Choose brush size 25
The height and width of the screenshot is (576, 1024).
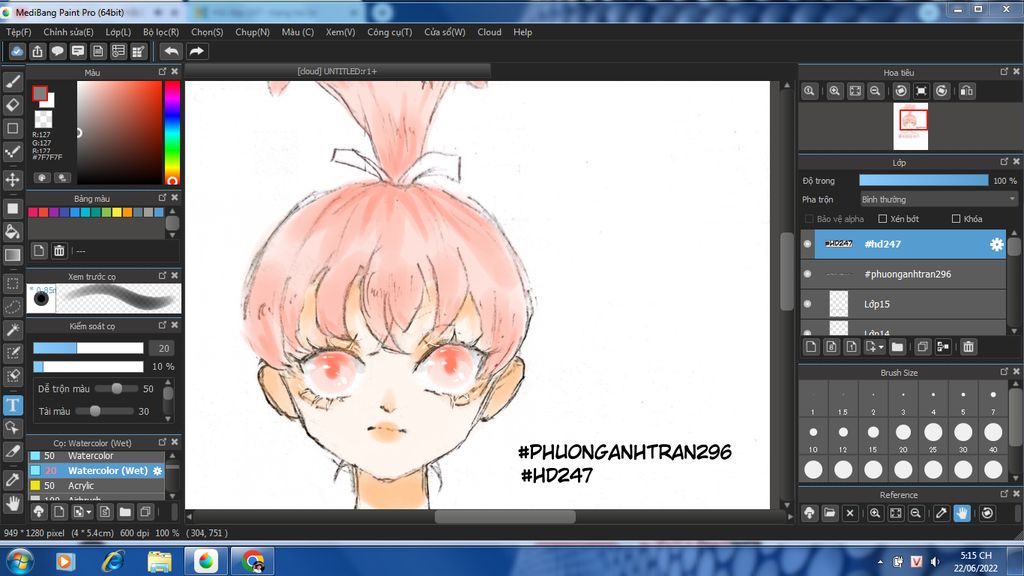pos(933,436)
